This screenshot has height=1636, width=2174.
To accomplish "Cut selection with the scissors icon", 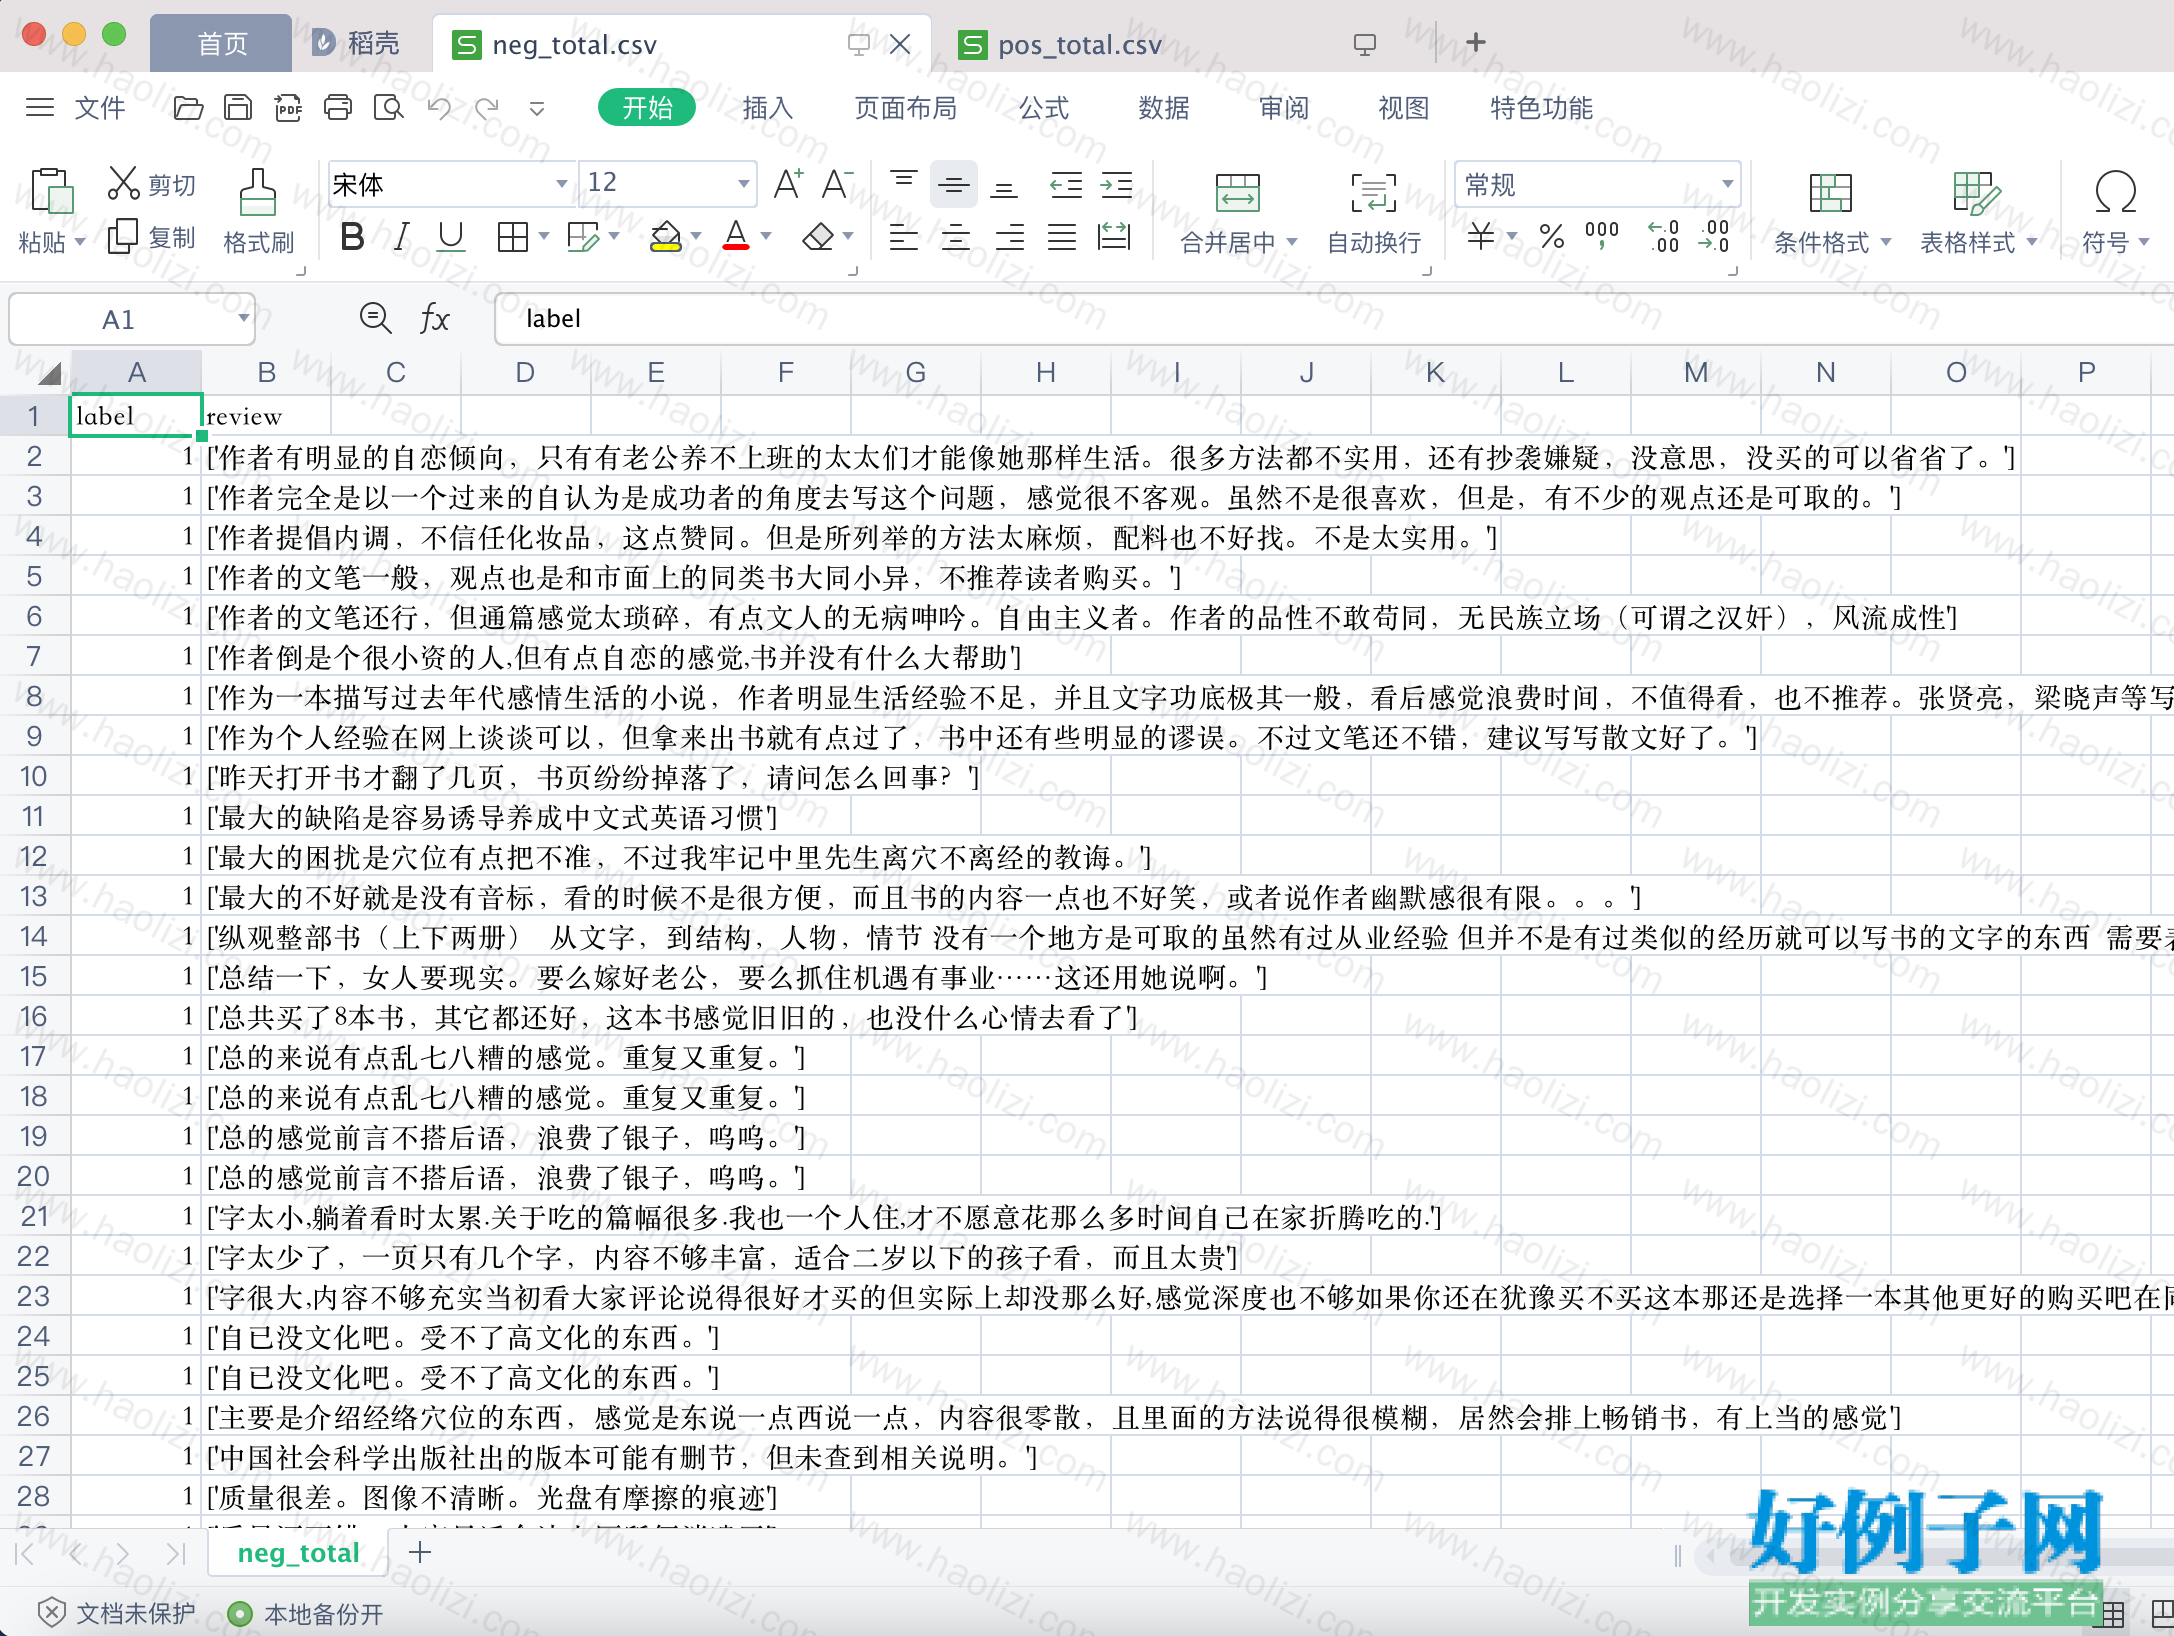I will click(124, 183).
